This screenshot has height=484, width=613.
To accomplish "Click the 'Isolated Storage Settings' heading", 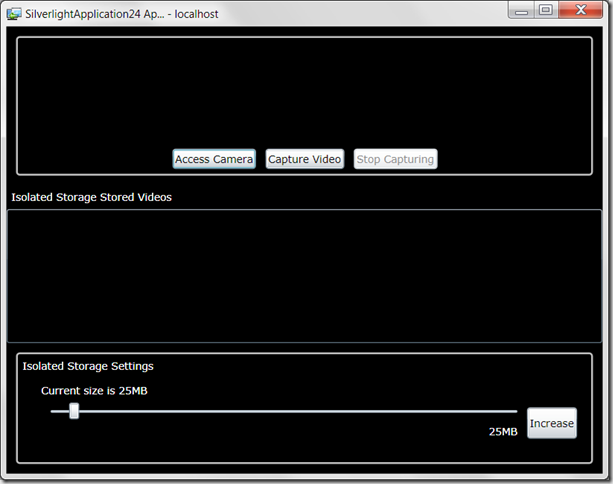I will pos(88,366).
